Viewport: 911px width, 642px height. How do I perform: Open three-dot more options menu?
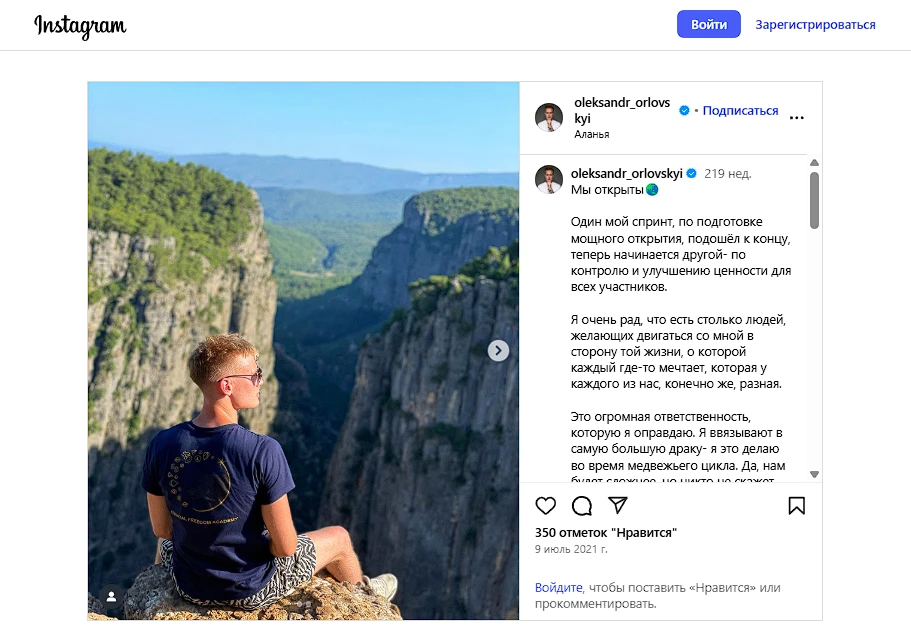[796, 117]
